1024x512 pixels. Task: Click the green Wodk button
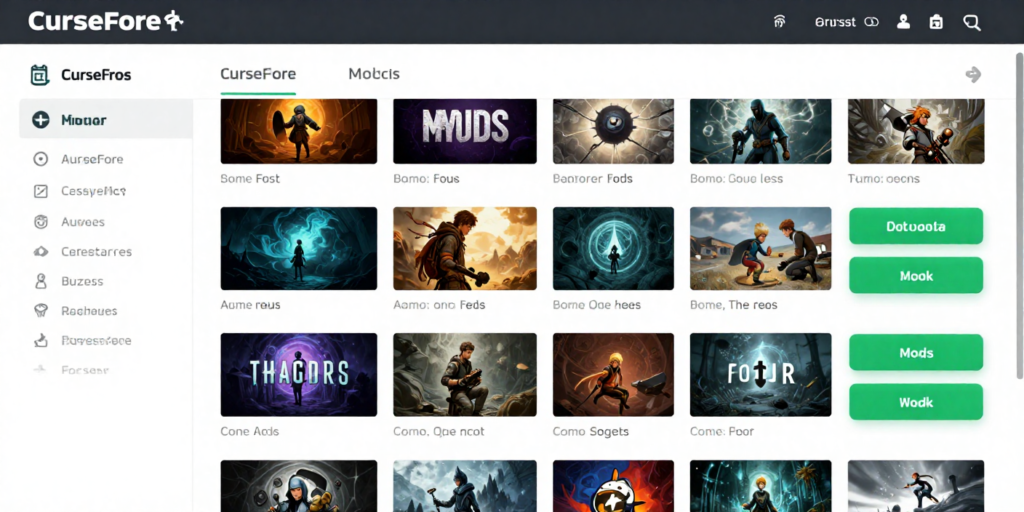[x=916, y=402]
